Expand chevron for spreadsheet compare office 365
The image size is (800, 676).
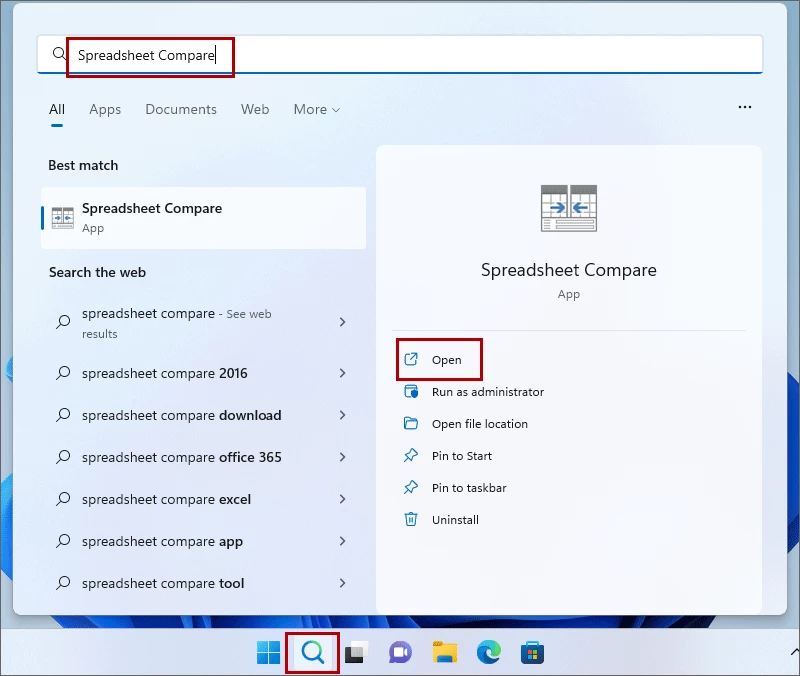coord(342,457)
